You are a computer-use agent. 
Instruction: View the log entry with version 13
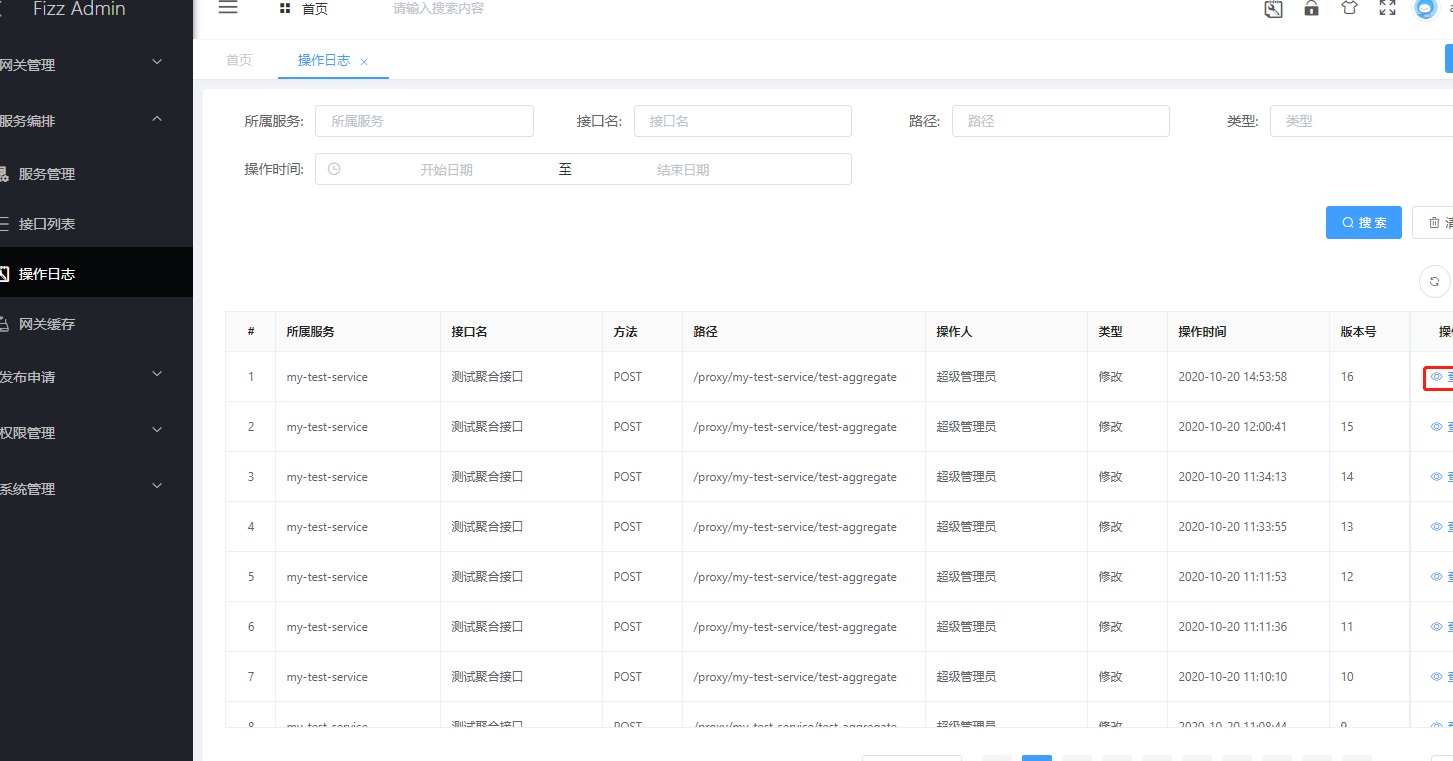tap(1440, 527)
